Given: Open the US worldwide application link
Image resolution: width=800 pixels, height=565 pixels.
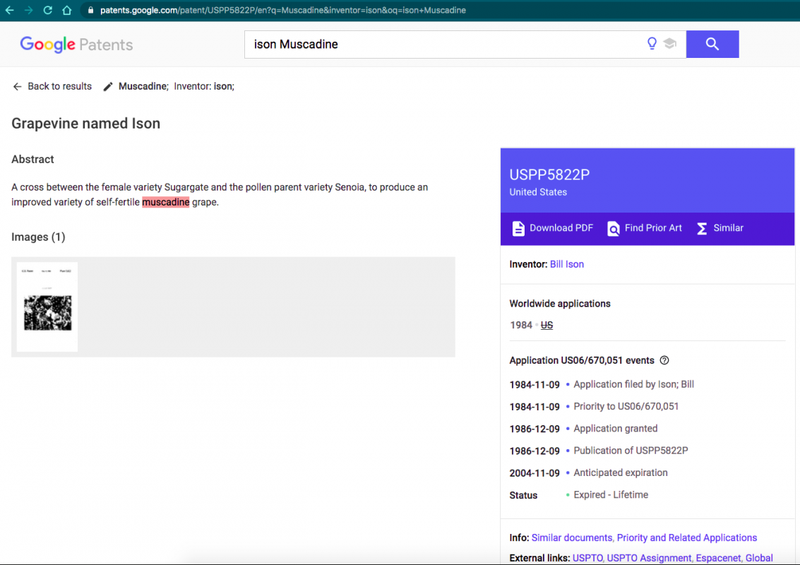Looking at the screenshot, I should coord(546,325).
